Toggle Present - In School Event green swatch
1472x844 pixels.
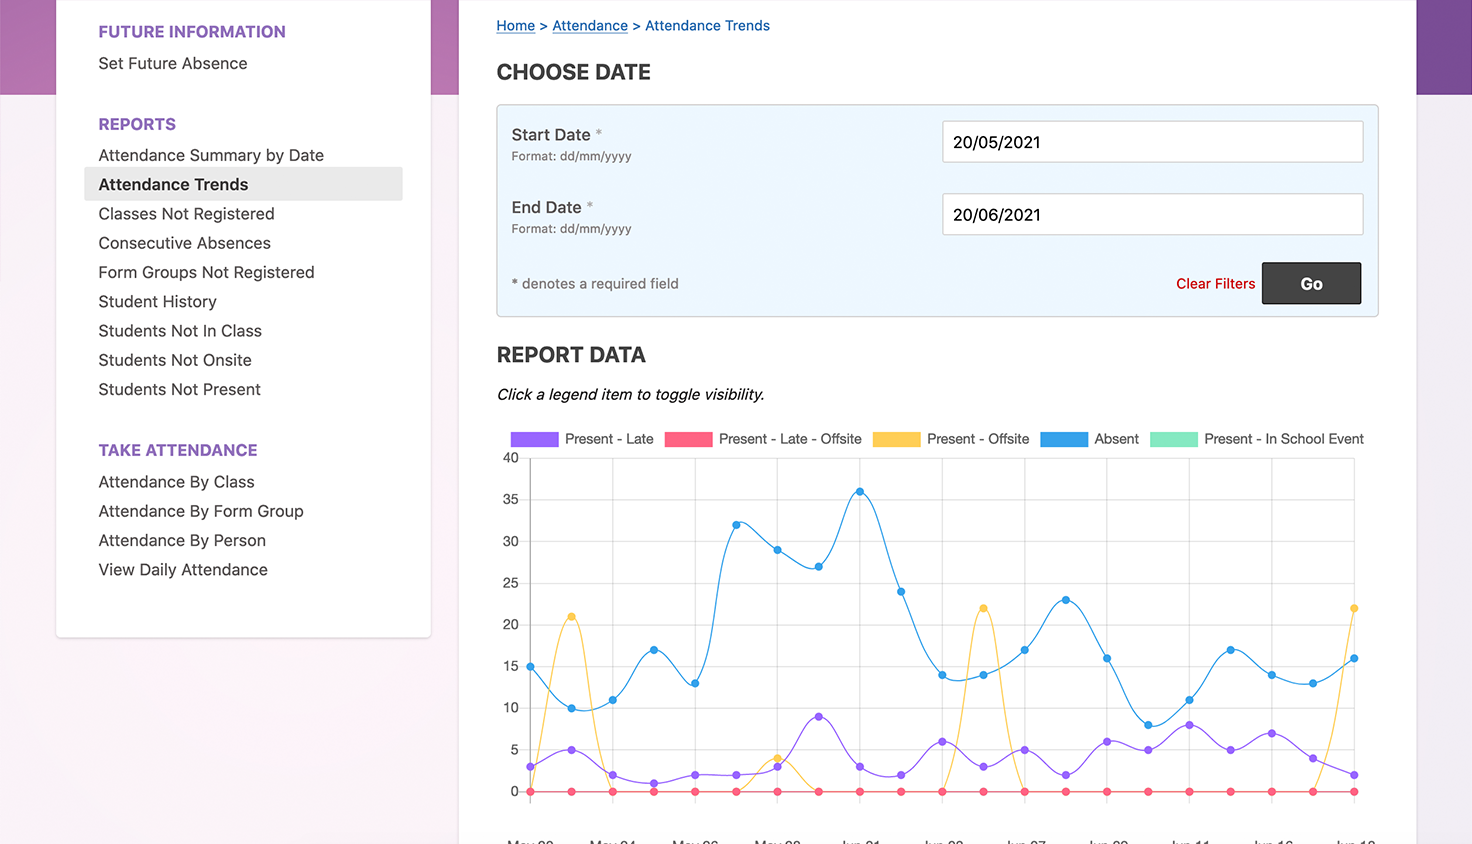tap(1174, 439)
